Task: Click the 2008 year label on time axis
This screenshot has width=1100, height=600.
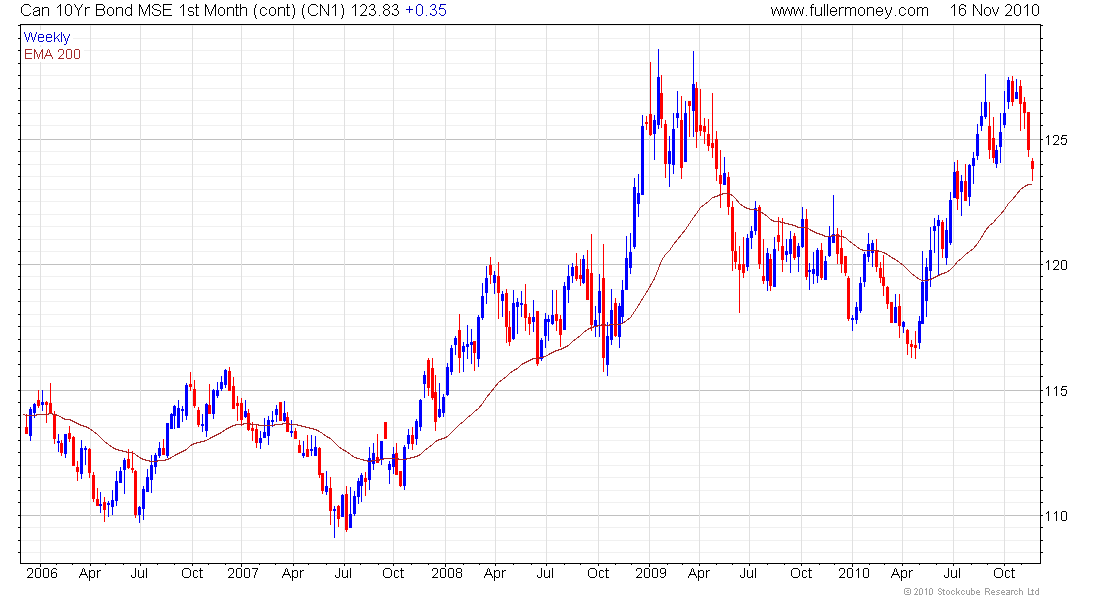Action: point(447,574)
